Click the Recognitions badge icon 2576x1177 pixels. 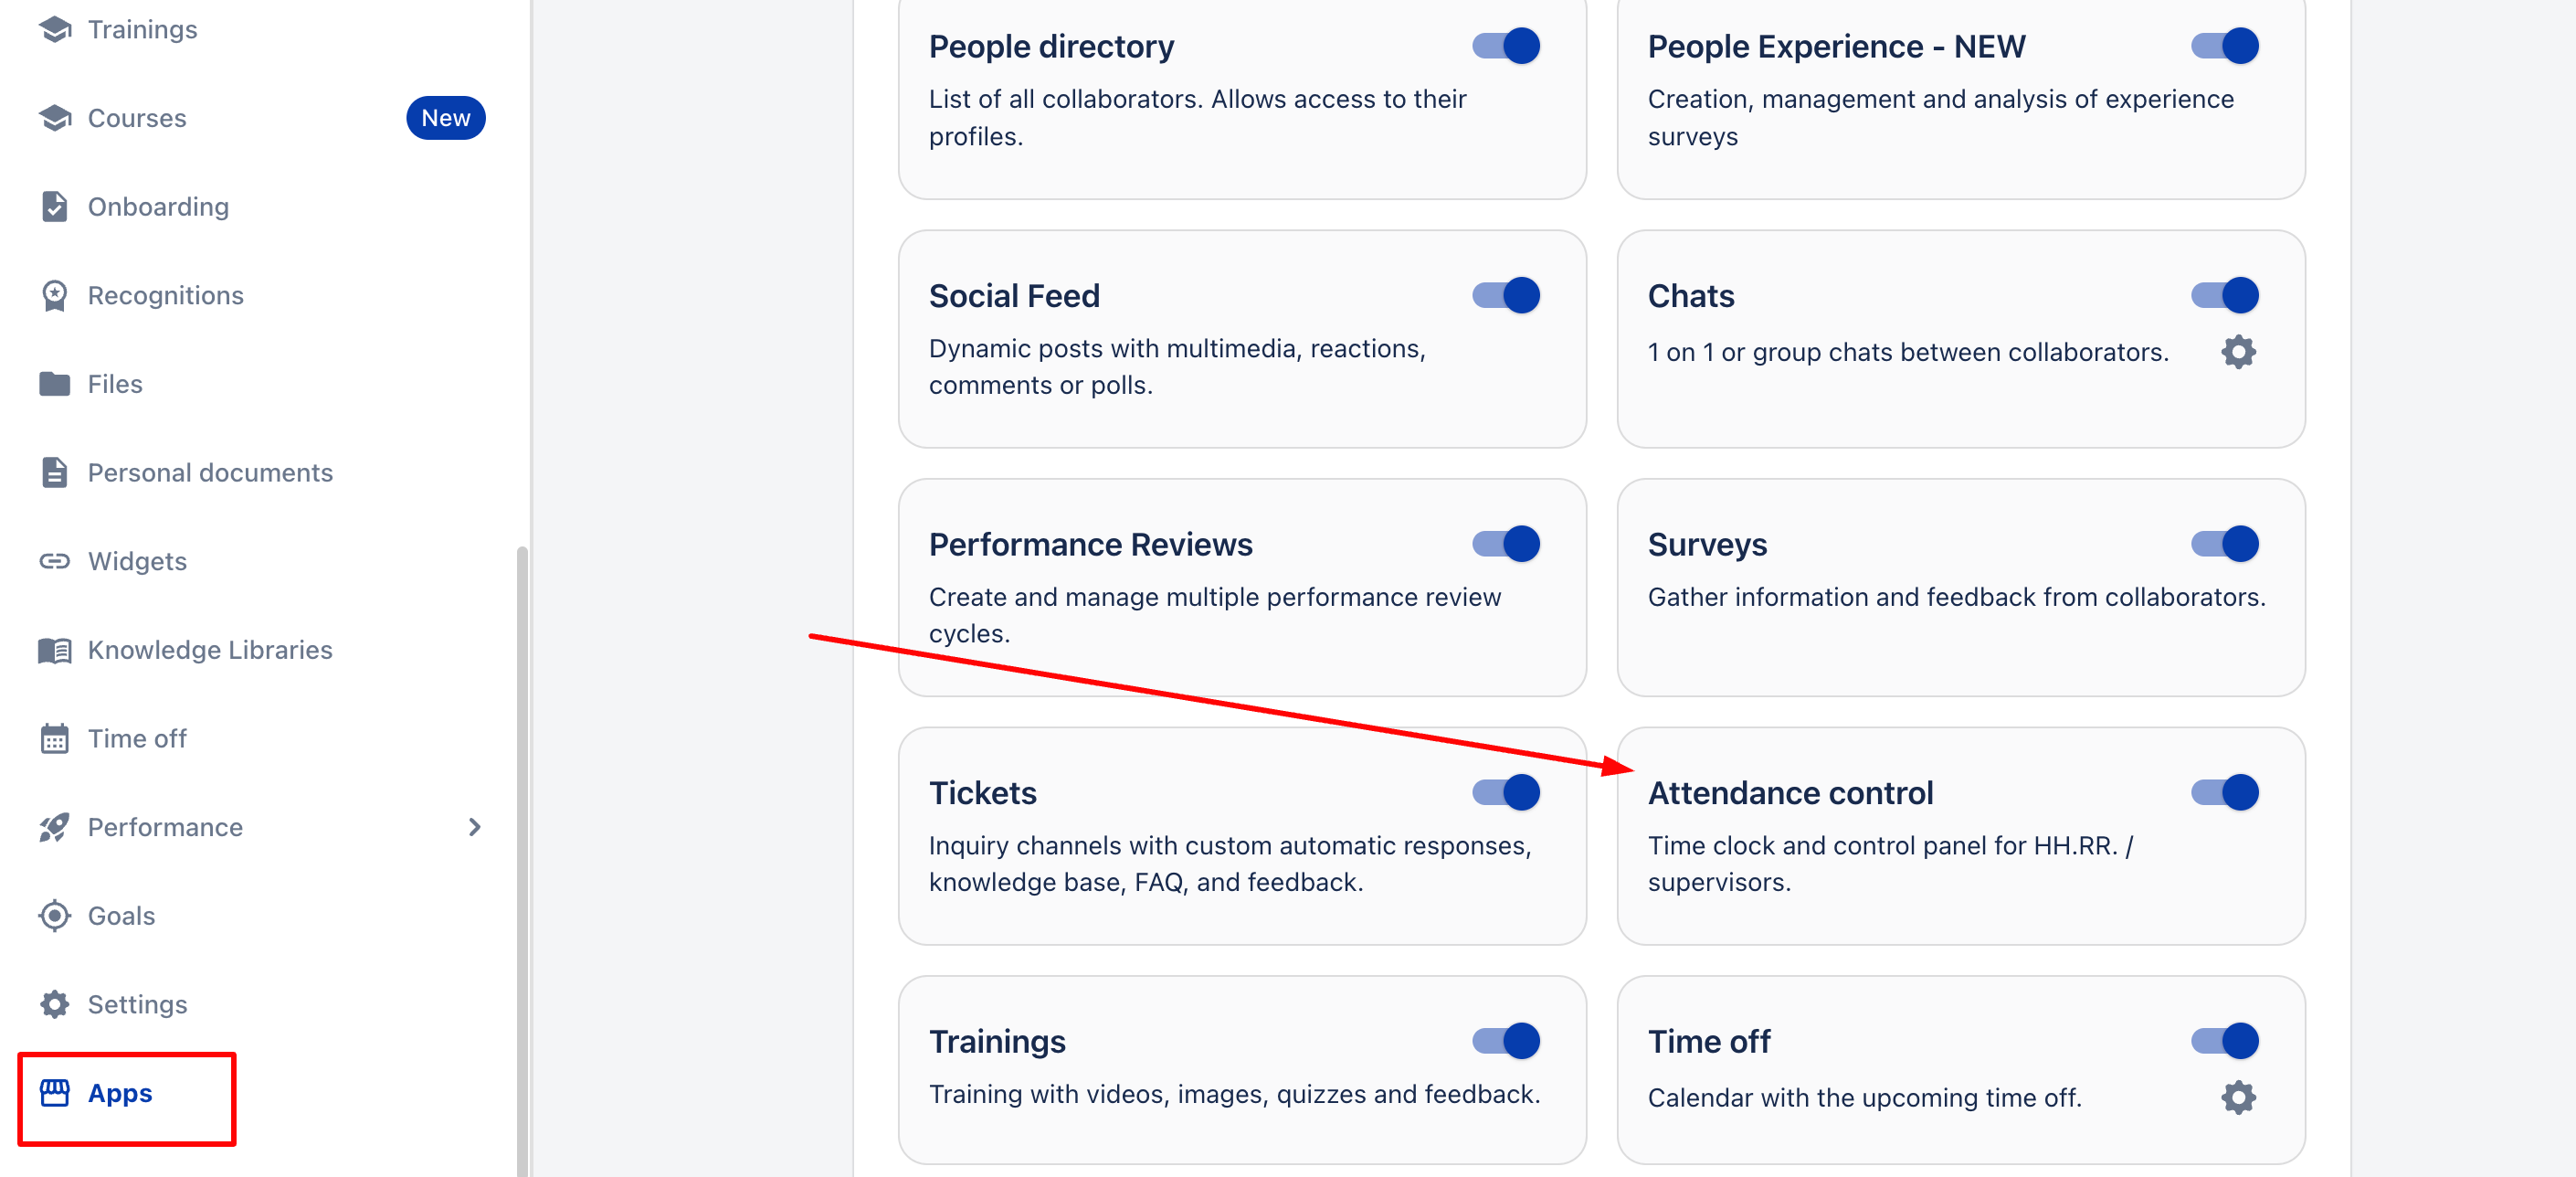(x=55, y=296)
